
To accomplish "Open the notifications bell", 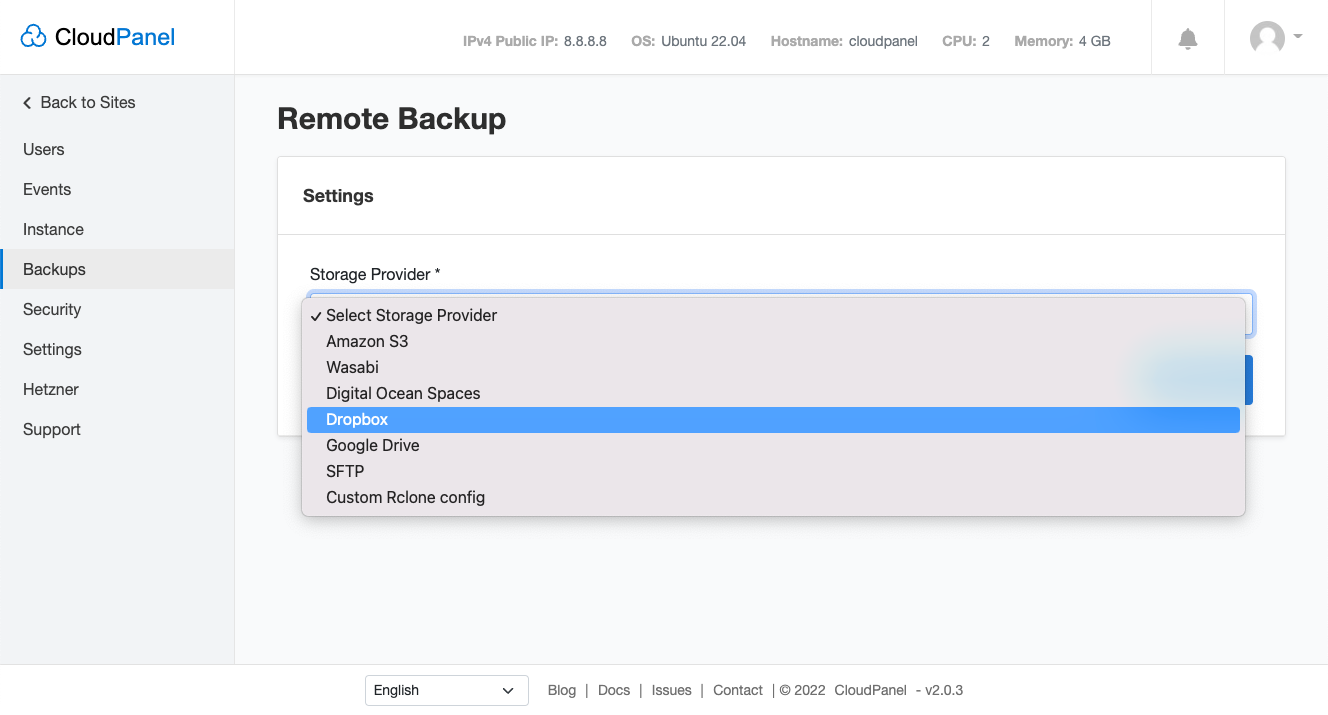I will click(1188, 39).
